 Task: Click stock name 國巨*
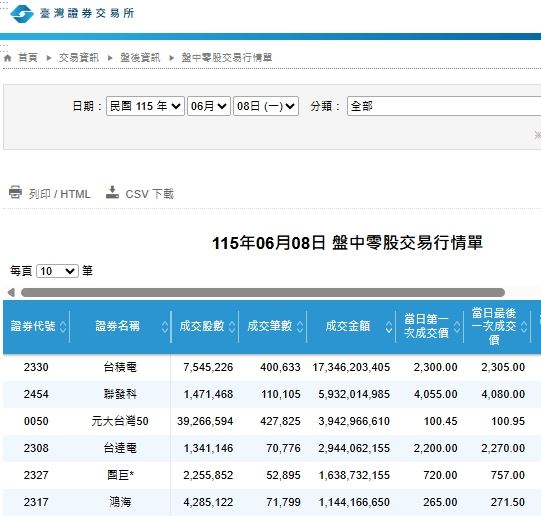[x=120, y=475]
